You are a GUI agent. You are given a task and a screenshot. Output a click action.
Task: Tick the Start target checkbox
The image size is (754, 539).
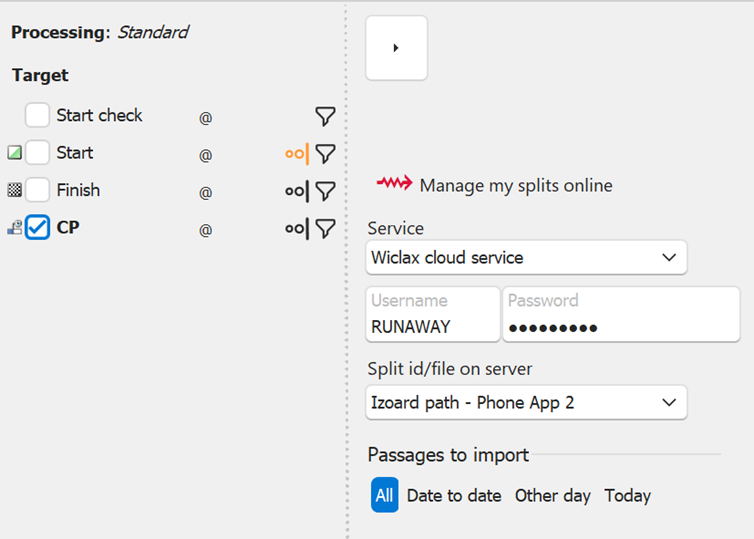point(38,153)
